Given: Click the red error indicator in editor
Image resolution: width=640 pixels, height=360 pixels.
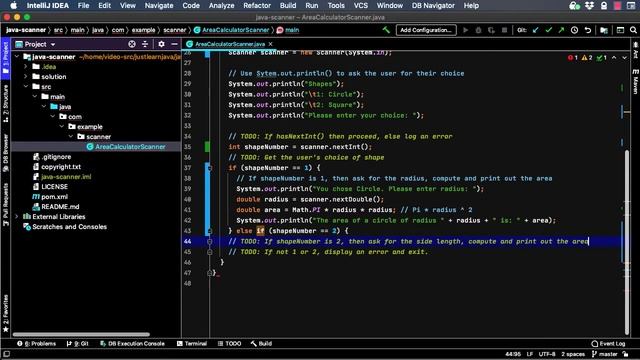Looking at the screenshot, I should [x=573, y=58].
